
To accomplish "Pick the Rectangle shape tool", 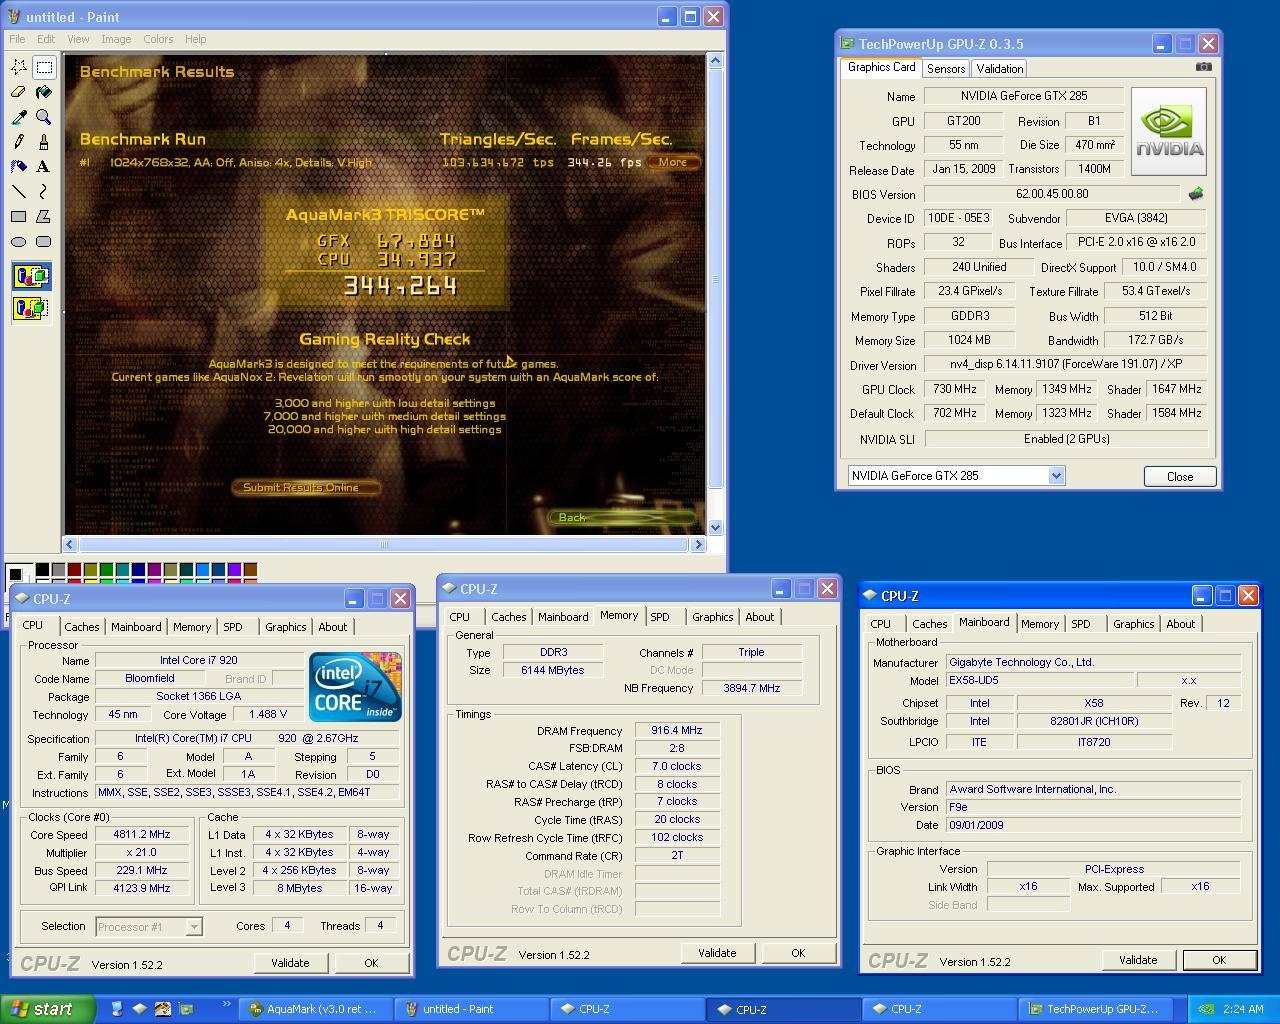I will 19,217.
